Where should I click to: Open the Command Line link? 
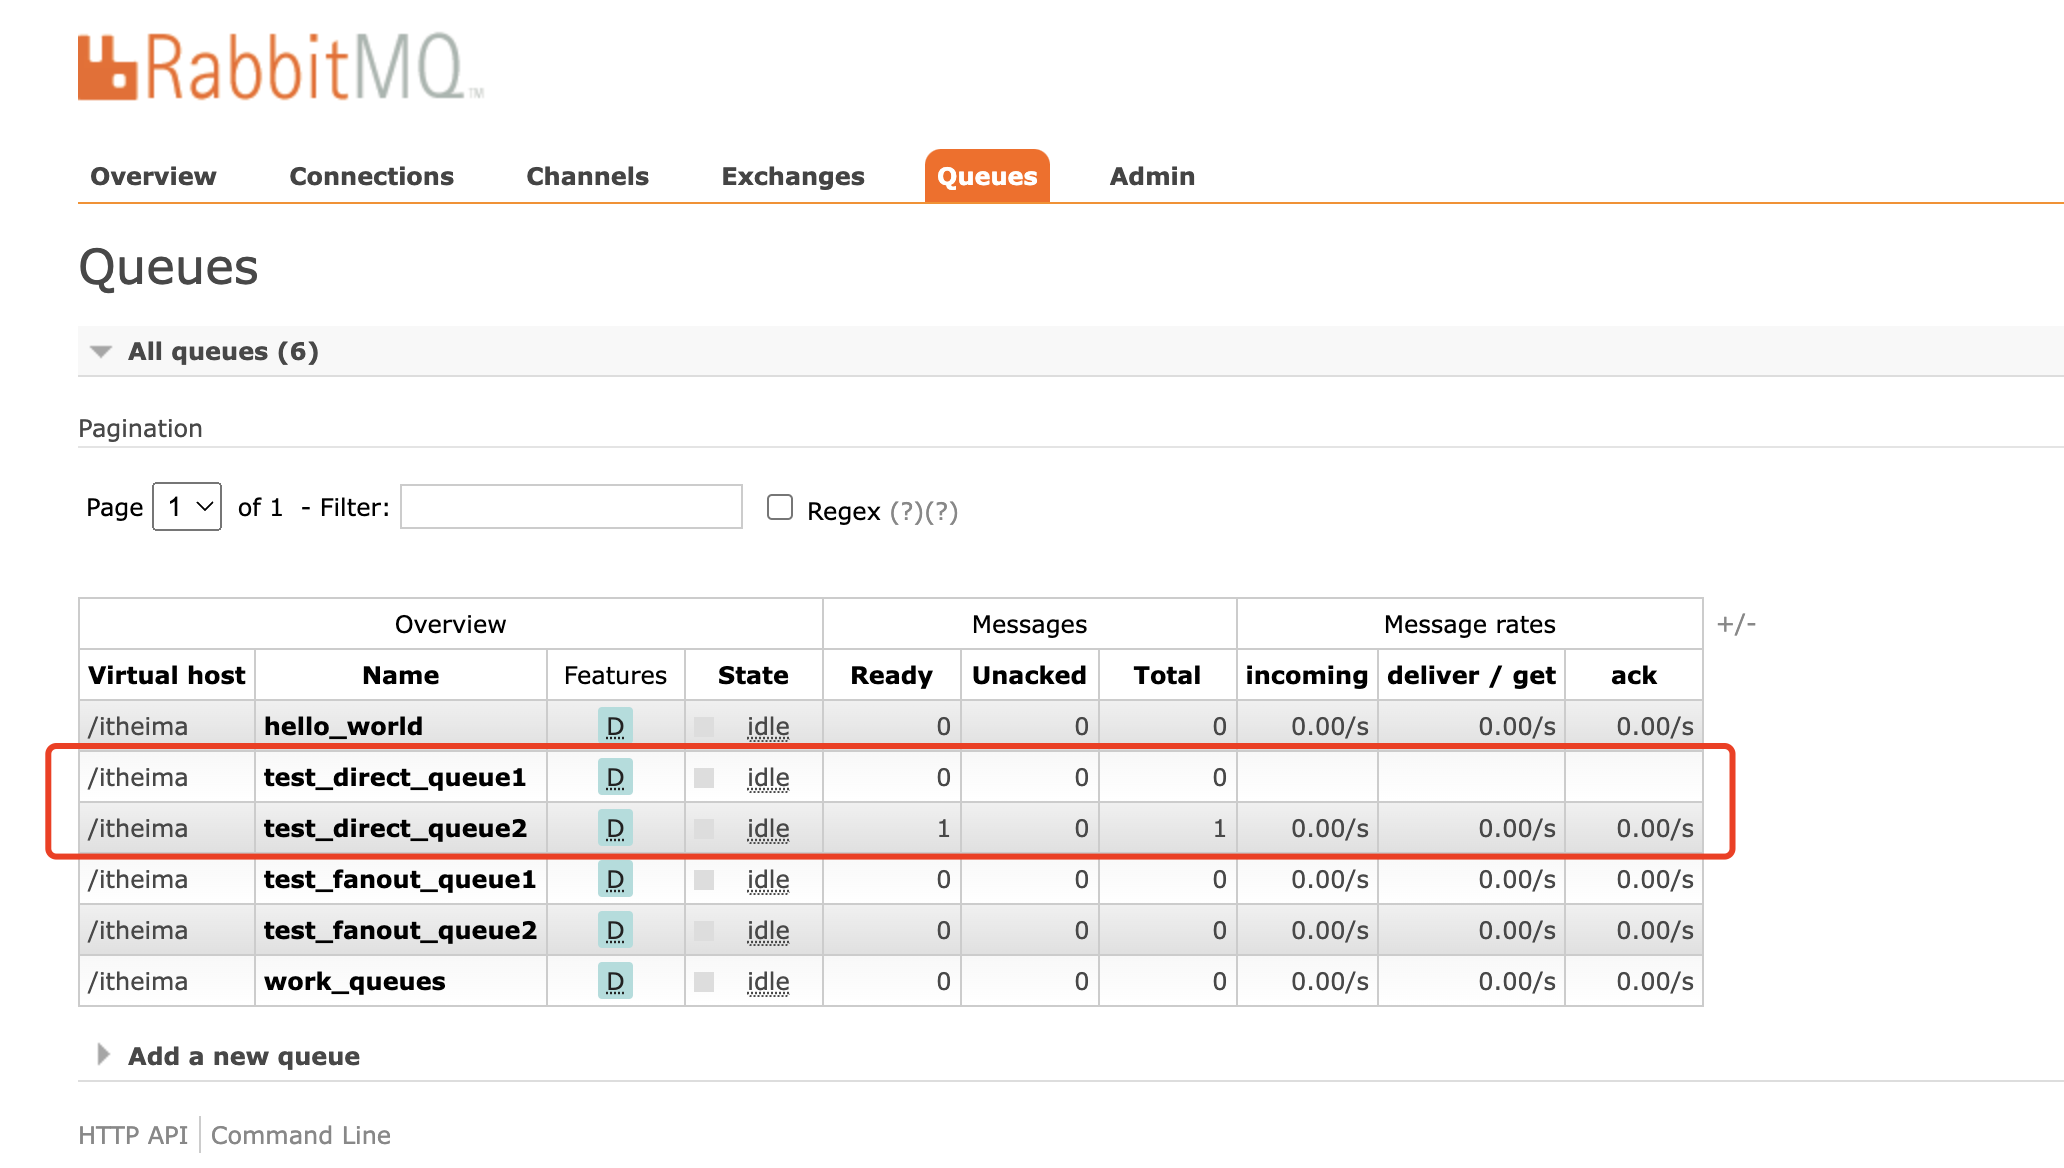click(300, 1135)
